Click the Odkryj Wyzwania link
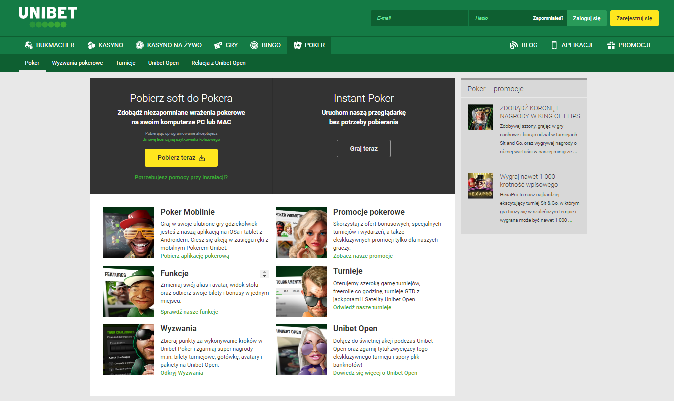Screen dimensions: 674x401 pos(182,373)
